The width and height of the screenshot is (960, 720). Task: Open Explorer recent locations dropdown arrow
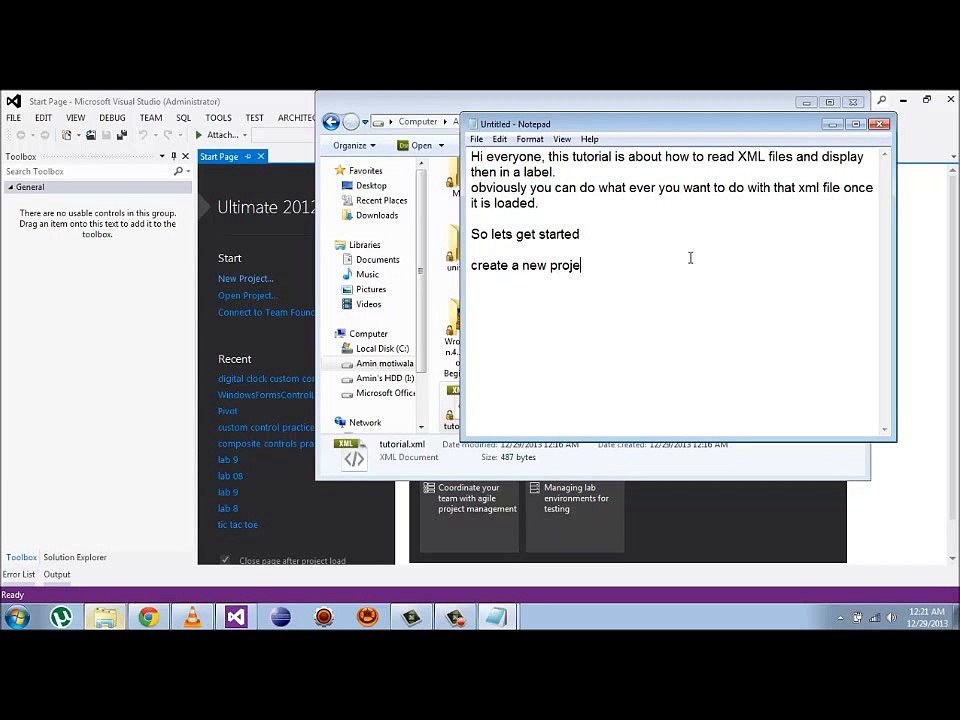pos(365,122)
